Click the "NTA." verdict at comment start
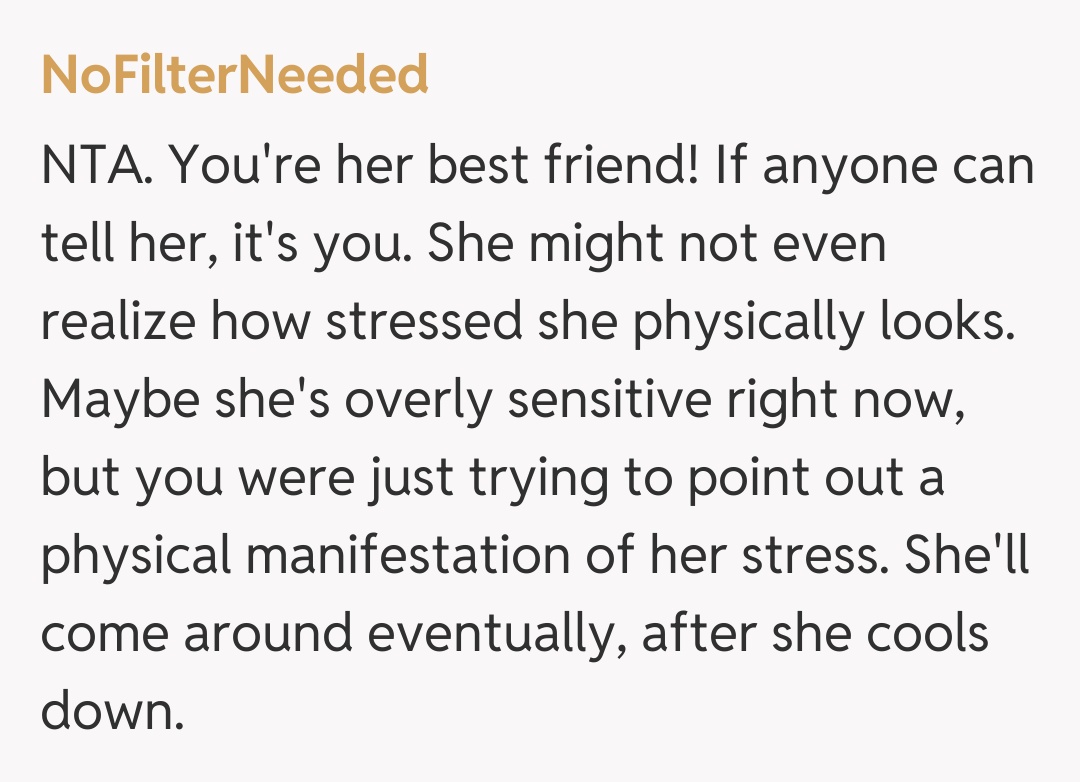Viewport: 1080px width, 782px height. (97, 167)
